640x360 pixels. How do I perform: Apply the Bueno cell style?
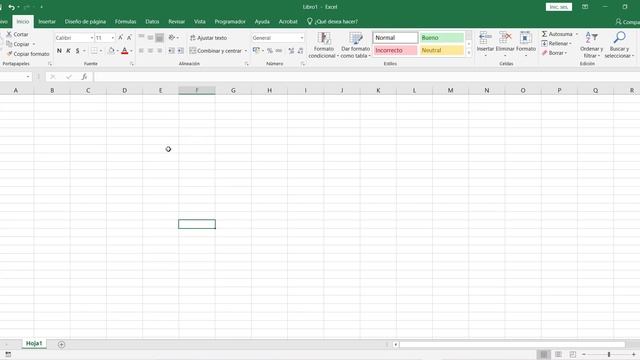pyautogui.click(x=442, y=38)
